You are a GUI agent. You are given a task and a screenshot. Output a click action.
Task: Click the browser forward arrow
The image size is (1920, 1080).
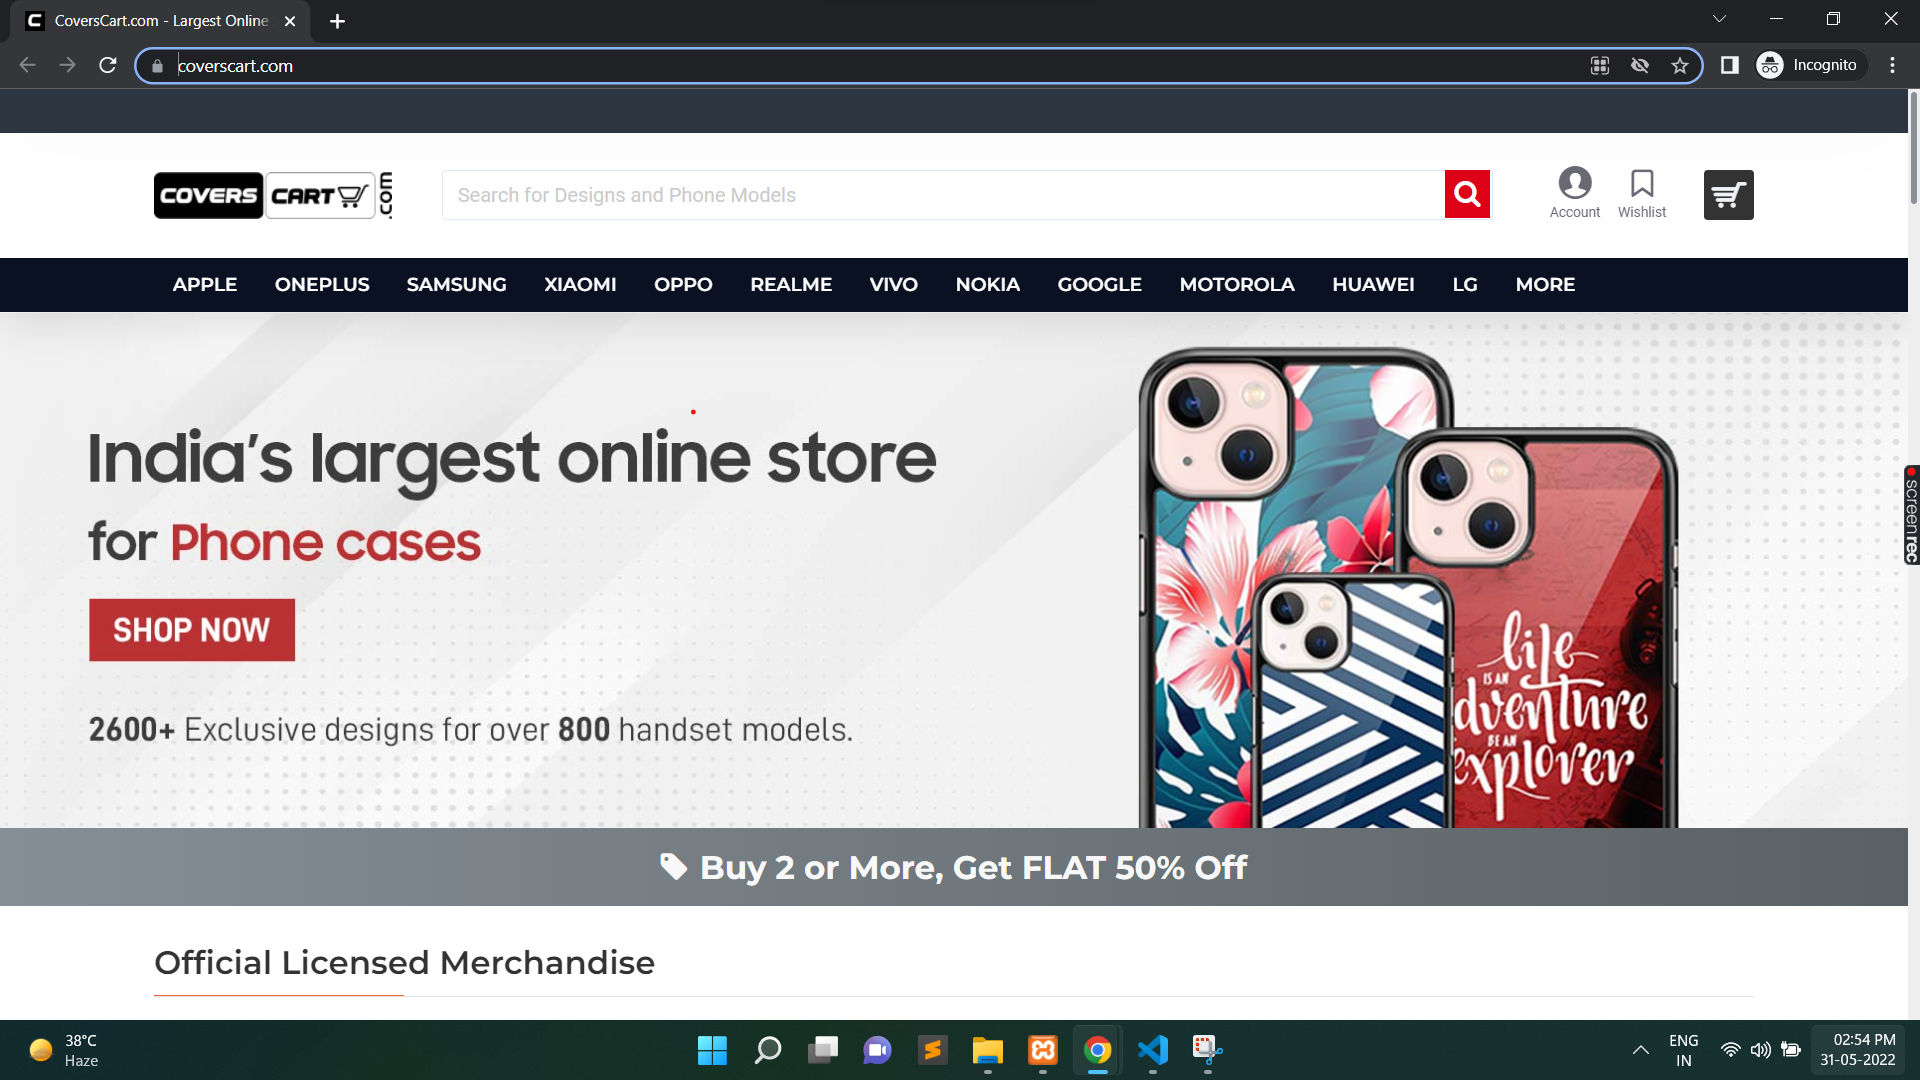click(x=67, y=66)
